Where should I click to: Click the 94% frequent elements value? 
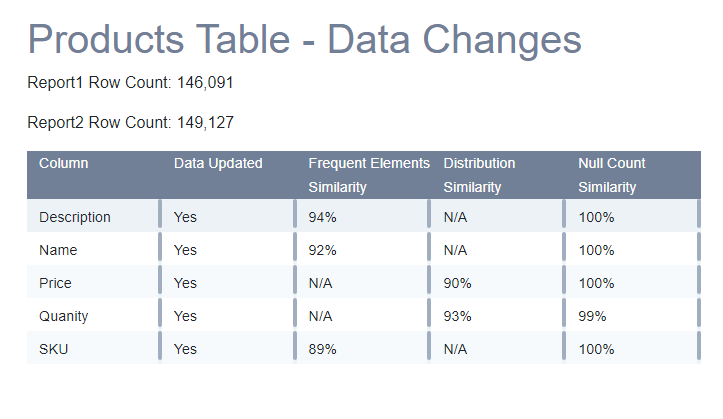point(322,217)
